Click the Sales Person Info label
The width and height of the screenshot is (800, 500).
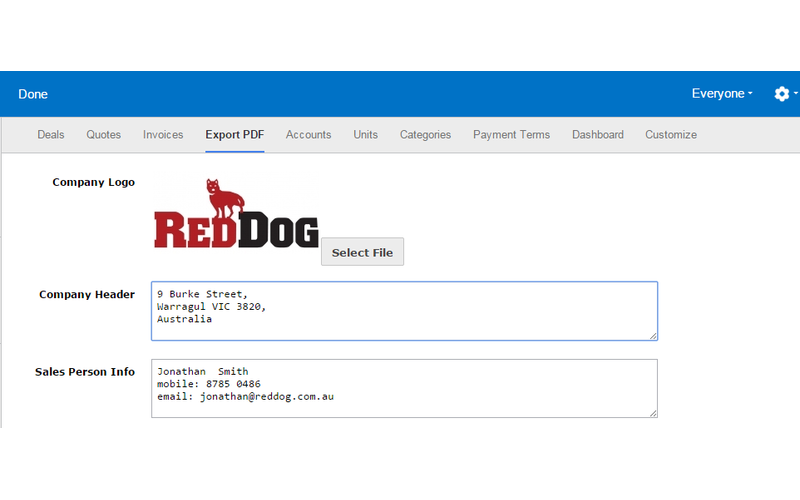click(x=85, y=372)
